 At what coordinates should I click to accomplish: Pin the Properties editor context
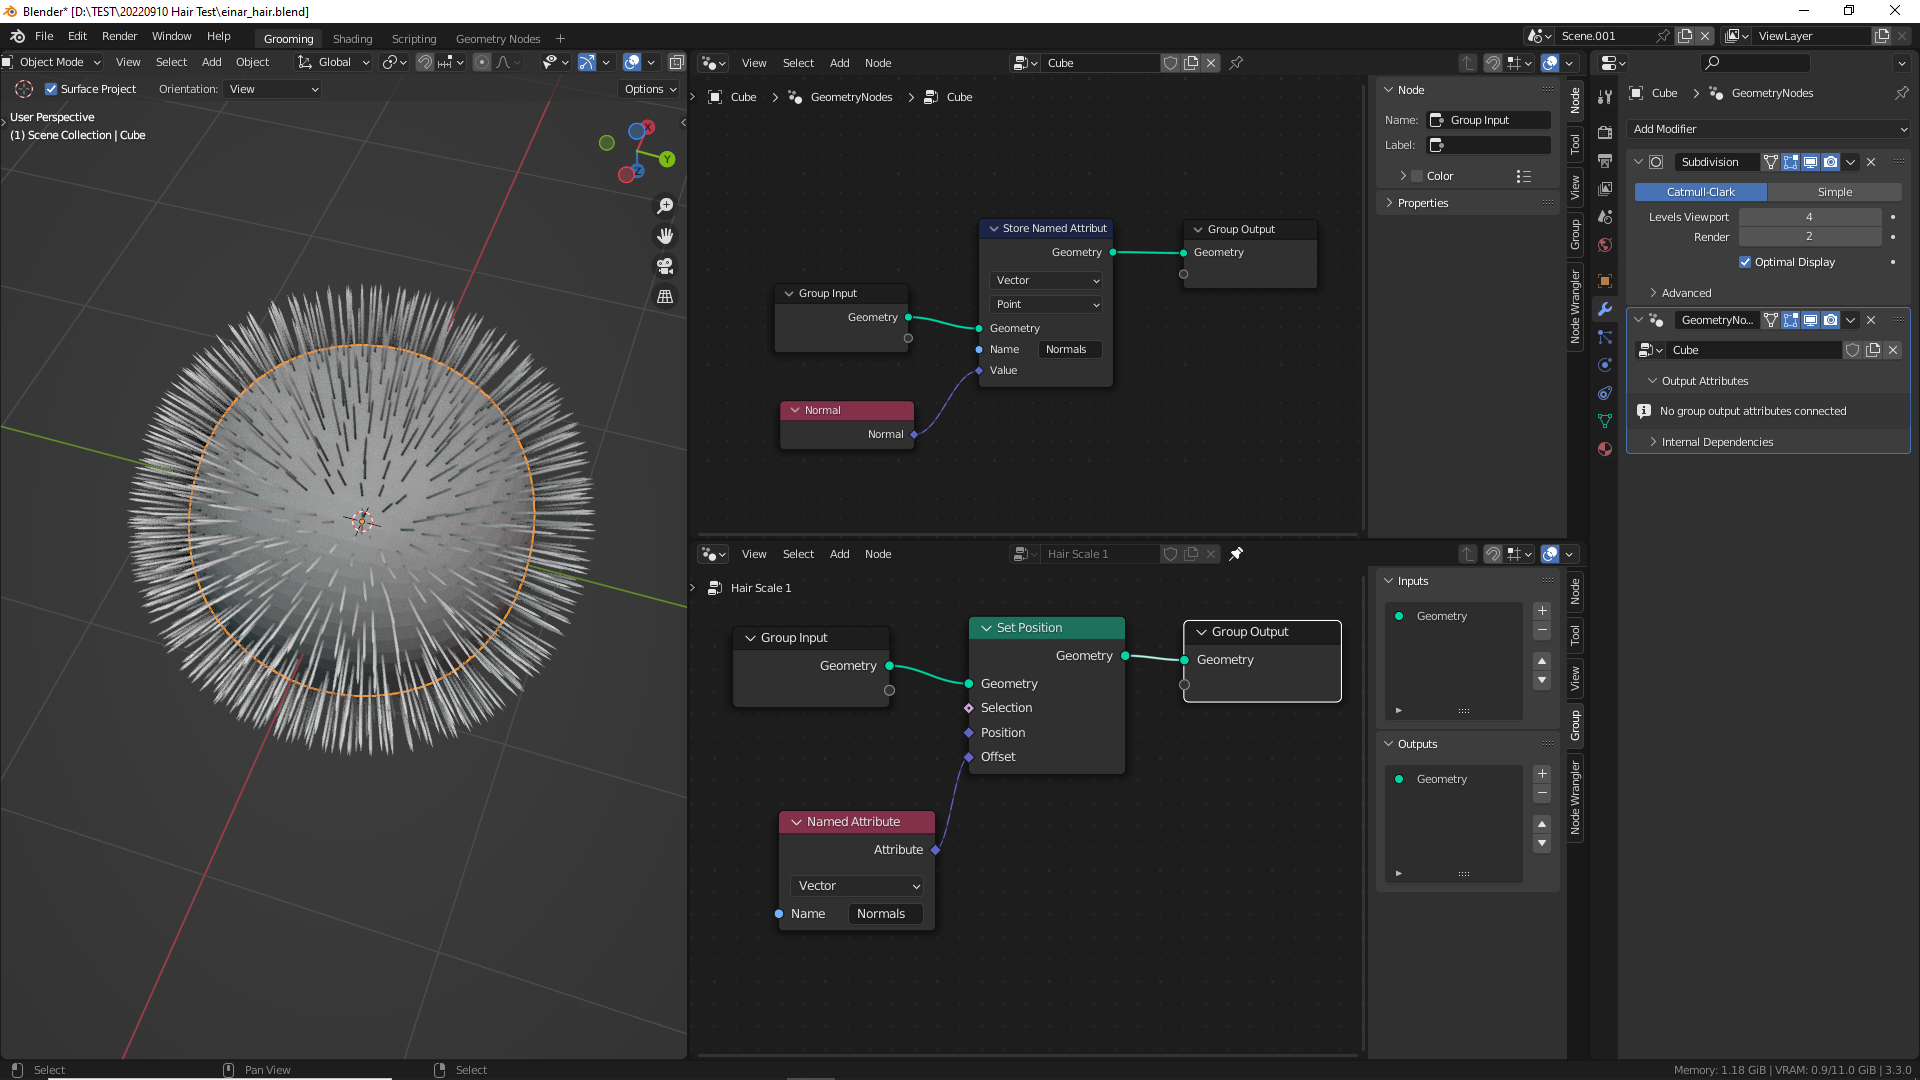pos(1901,93)
